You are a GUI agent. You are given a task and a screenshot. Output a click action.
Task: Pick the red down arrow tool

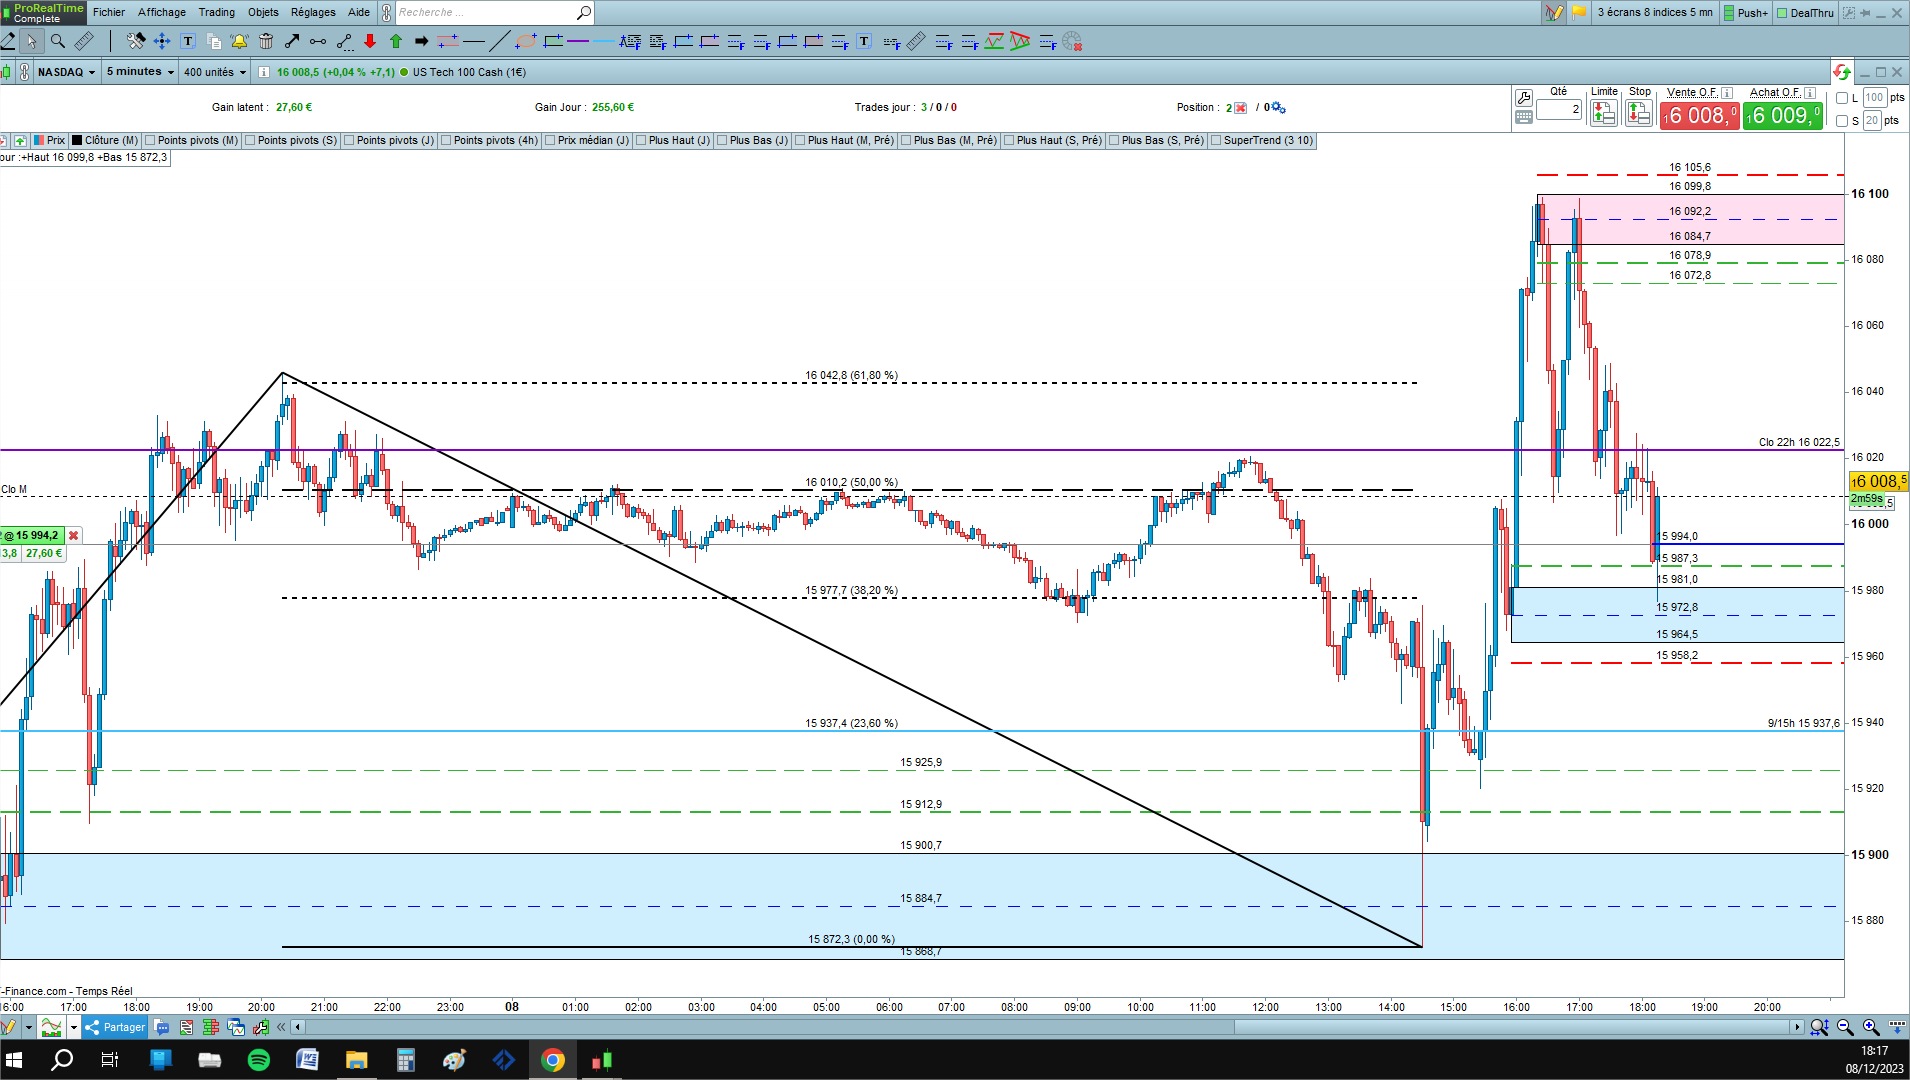pyautogui.click(x=370, y=41)
